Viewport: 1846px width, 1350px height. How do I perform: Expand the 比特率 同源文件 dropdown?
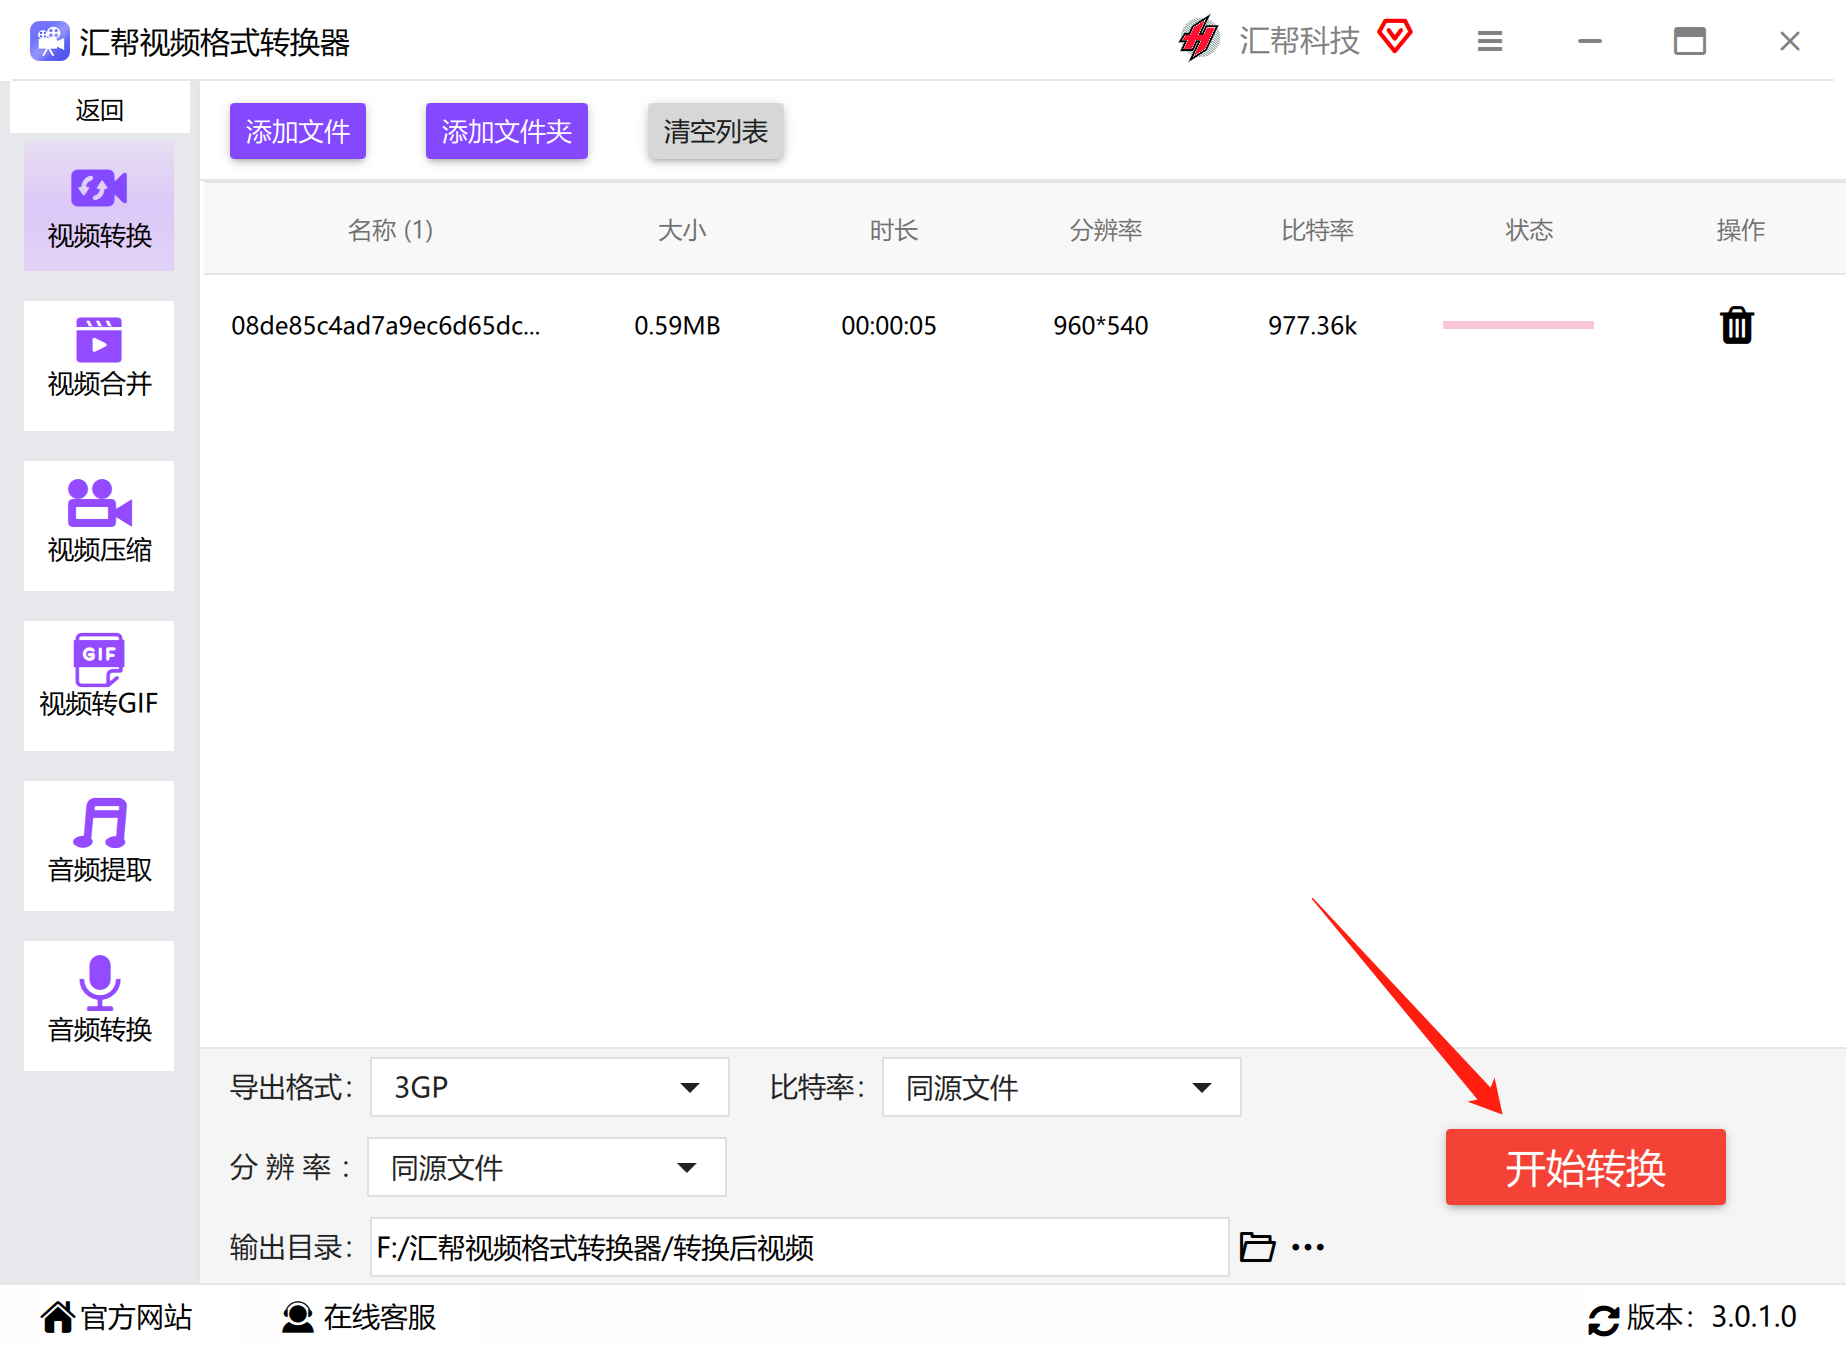pos(1061,1087)
